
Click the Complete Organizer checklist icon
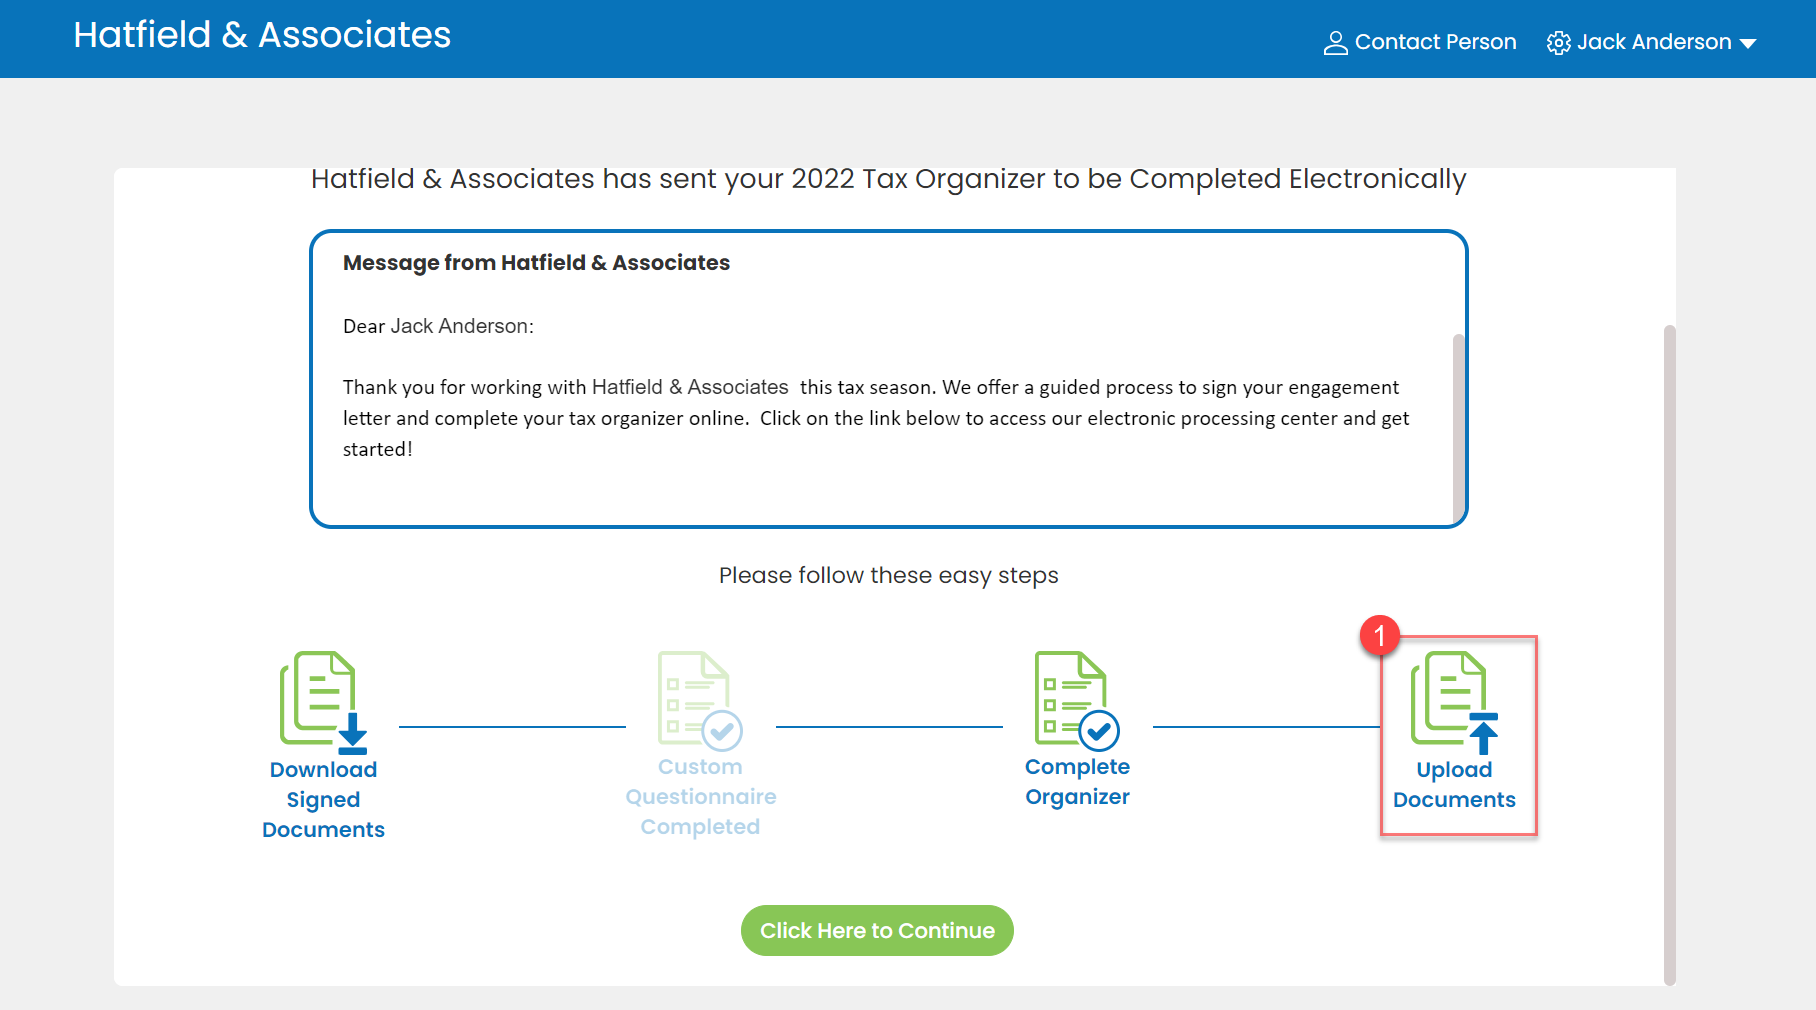point(1077,700)
